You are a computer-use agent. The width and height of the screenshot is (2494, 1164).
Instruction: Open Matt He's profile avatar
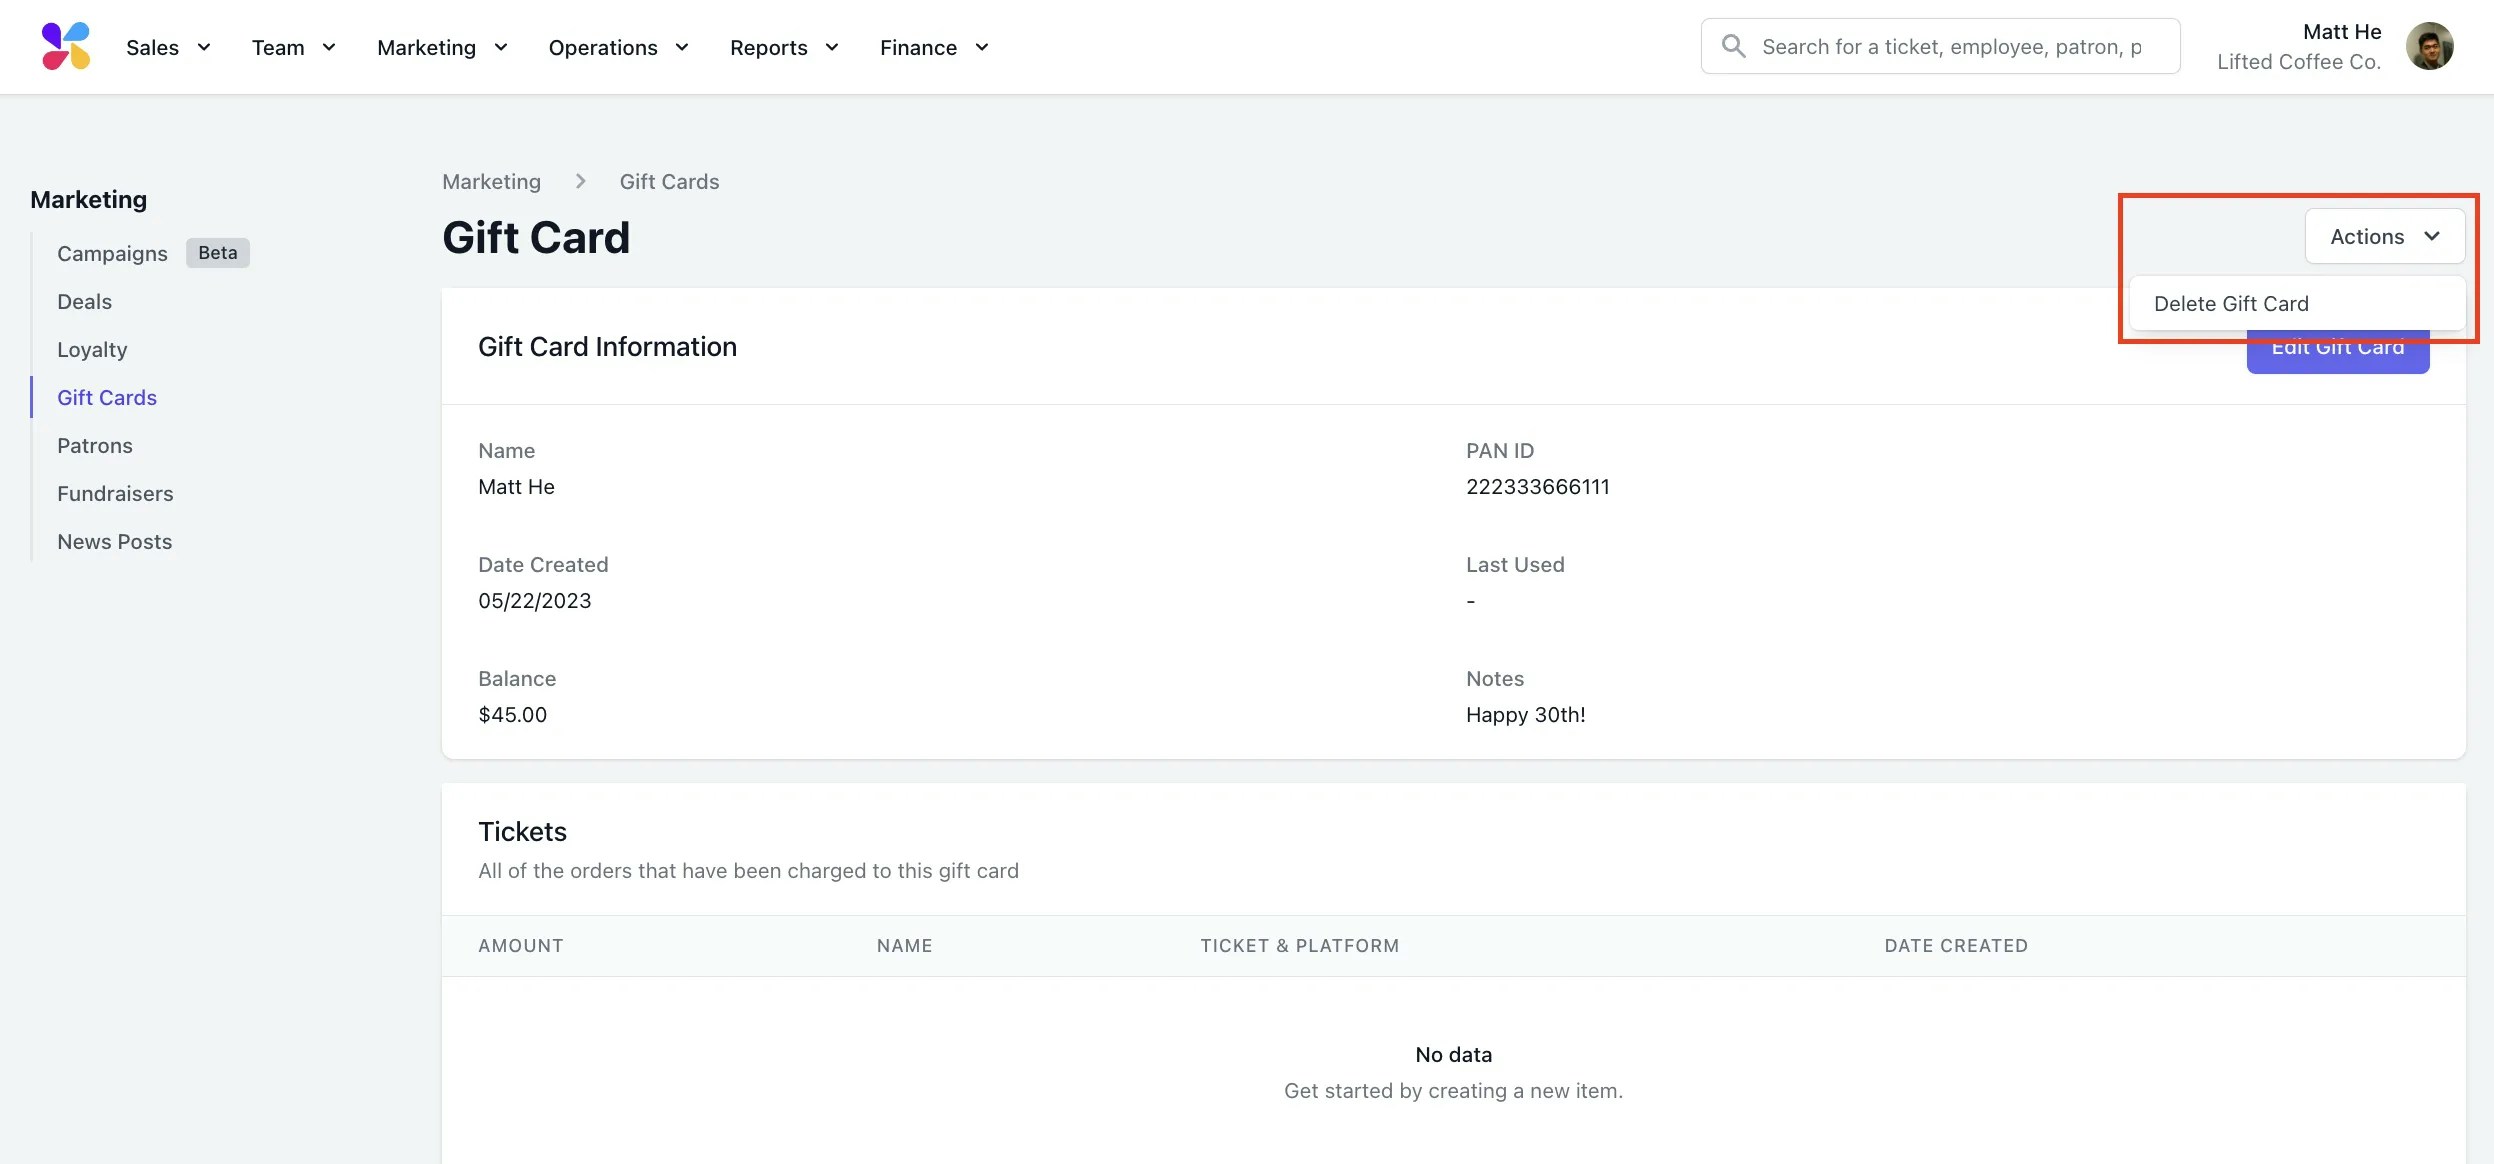(2429, 47)
